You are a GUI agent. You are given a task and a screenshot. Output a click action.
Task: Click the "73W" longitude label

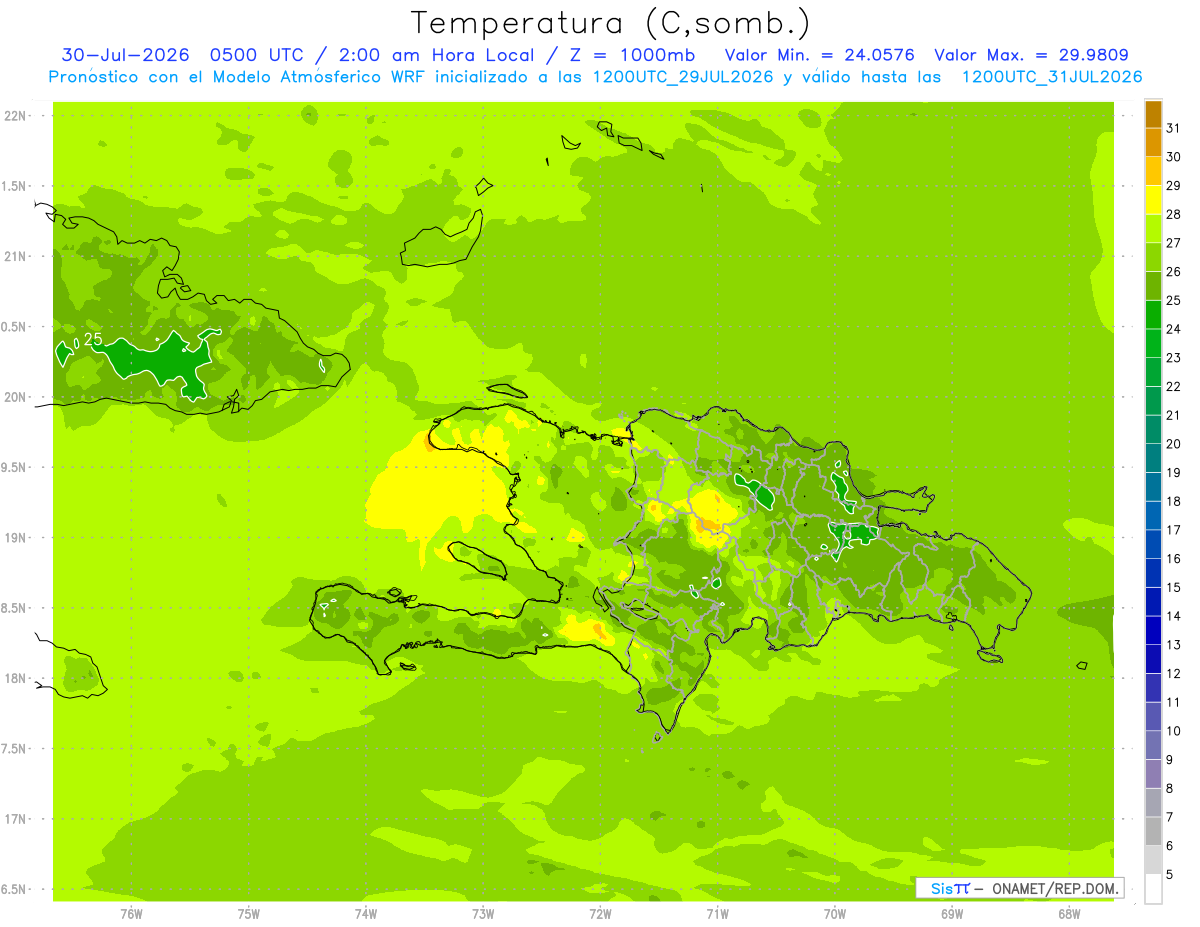point(483,913)
